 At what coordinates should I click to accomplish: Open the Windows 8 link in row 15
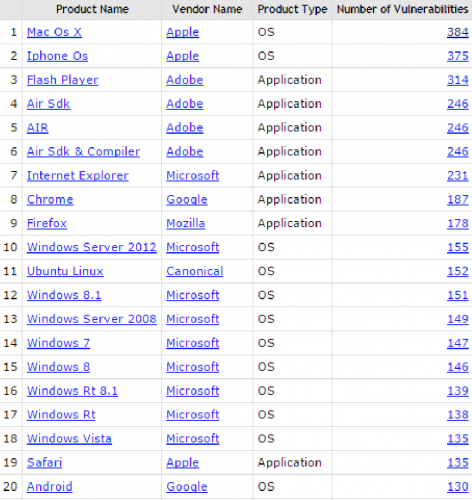click(x=58, y=367)
